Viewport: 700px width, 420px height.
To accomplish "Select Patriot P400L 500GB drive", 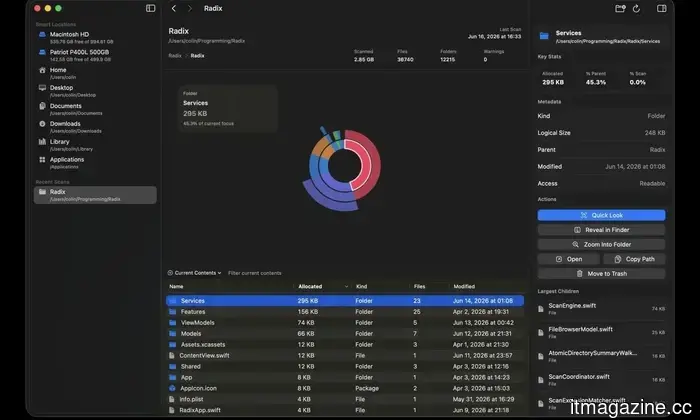I will (95, 55).
